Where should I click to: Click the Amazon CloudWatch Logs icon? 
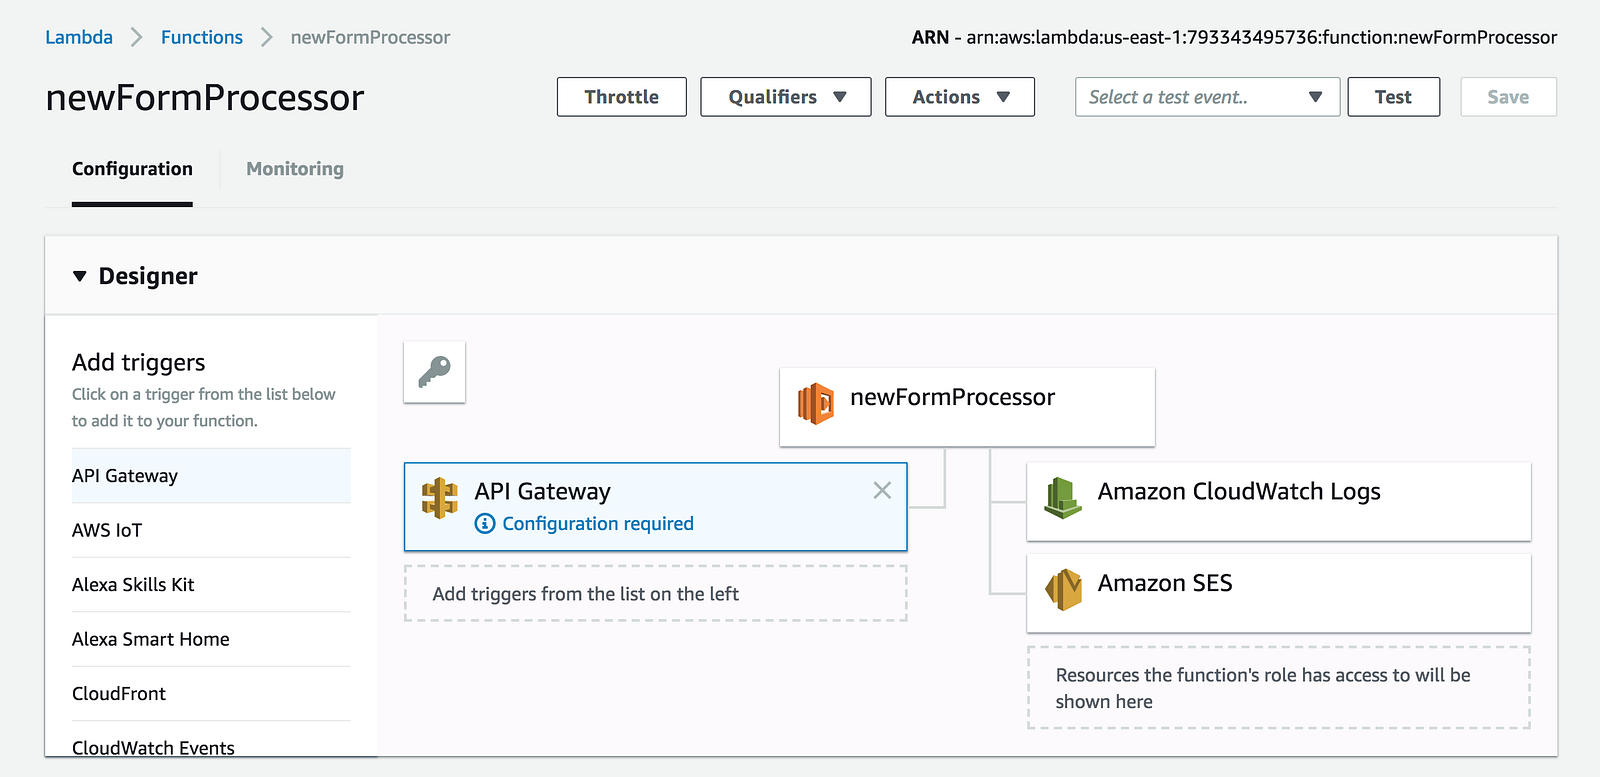1063,497
